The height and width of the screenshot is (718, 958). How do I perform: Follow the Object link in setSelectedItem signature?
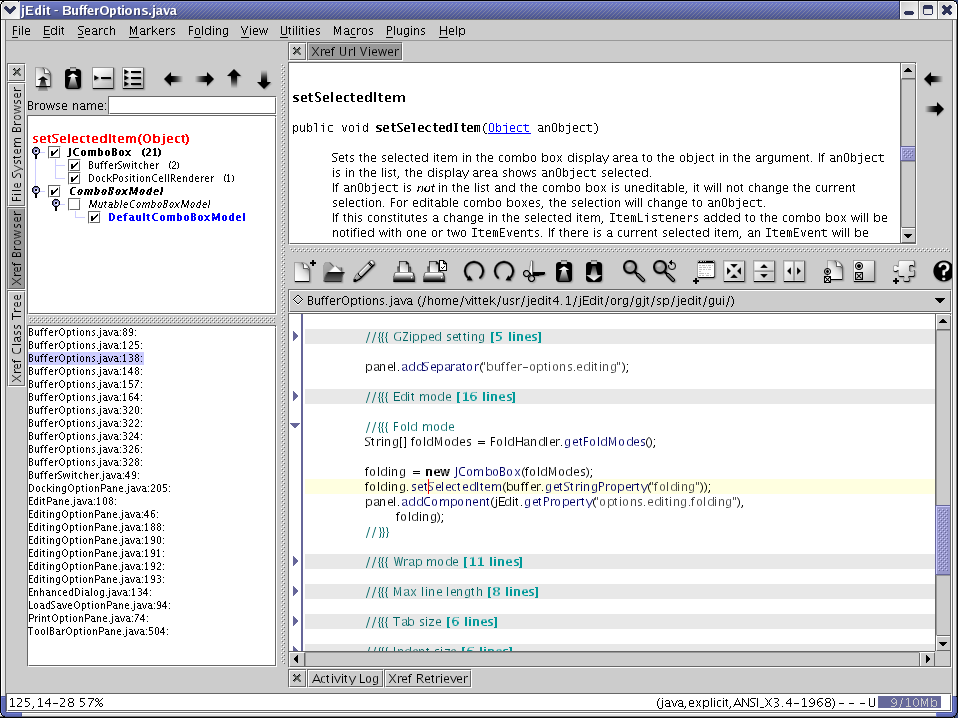pos(508,128)
